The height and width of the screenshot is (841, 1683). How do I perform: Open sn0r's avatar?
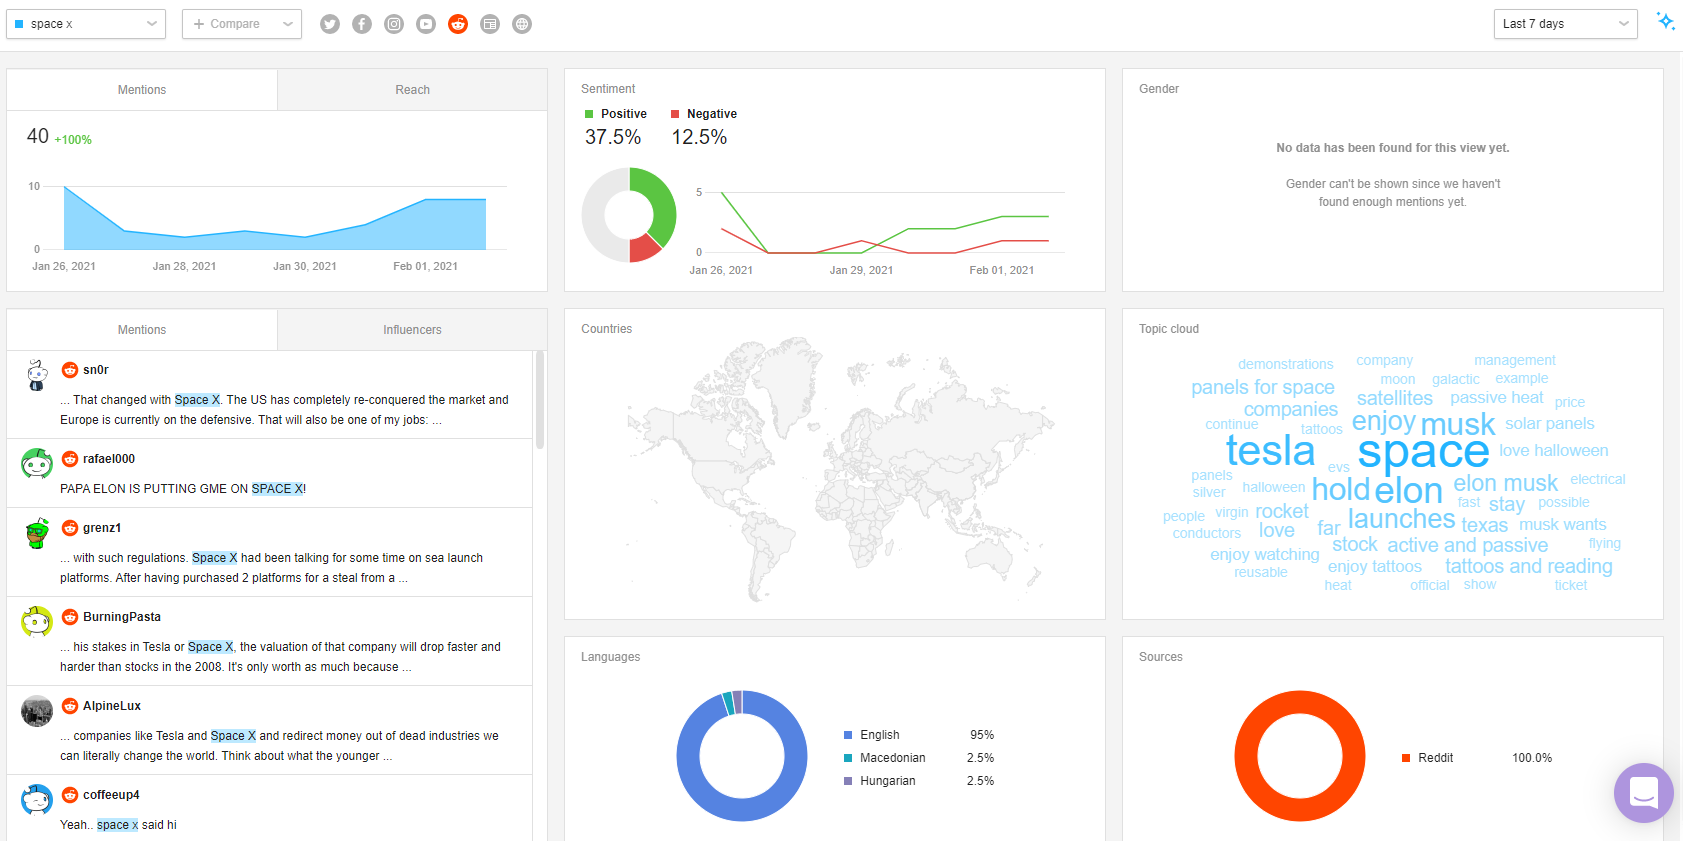37,375
